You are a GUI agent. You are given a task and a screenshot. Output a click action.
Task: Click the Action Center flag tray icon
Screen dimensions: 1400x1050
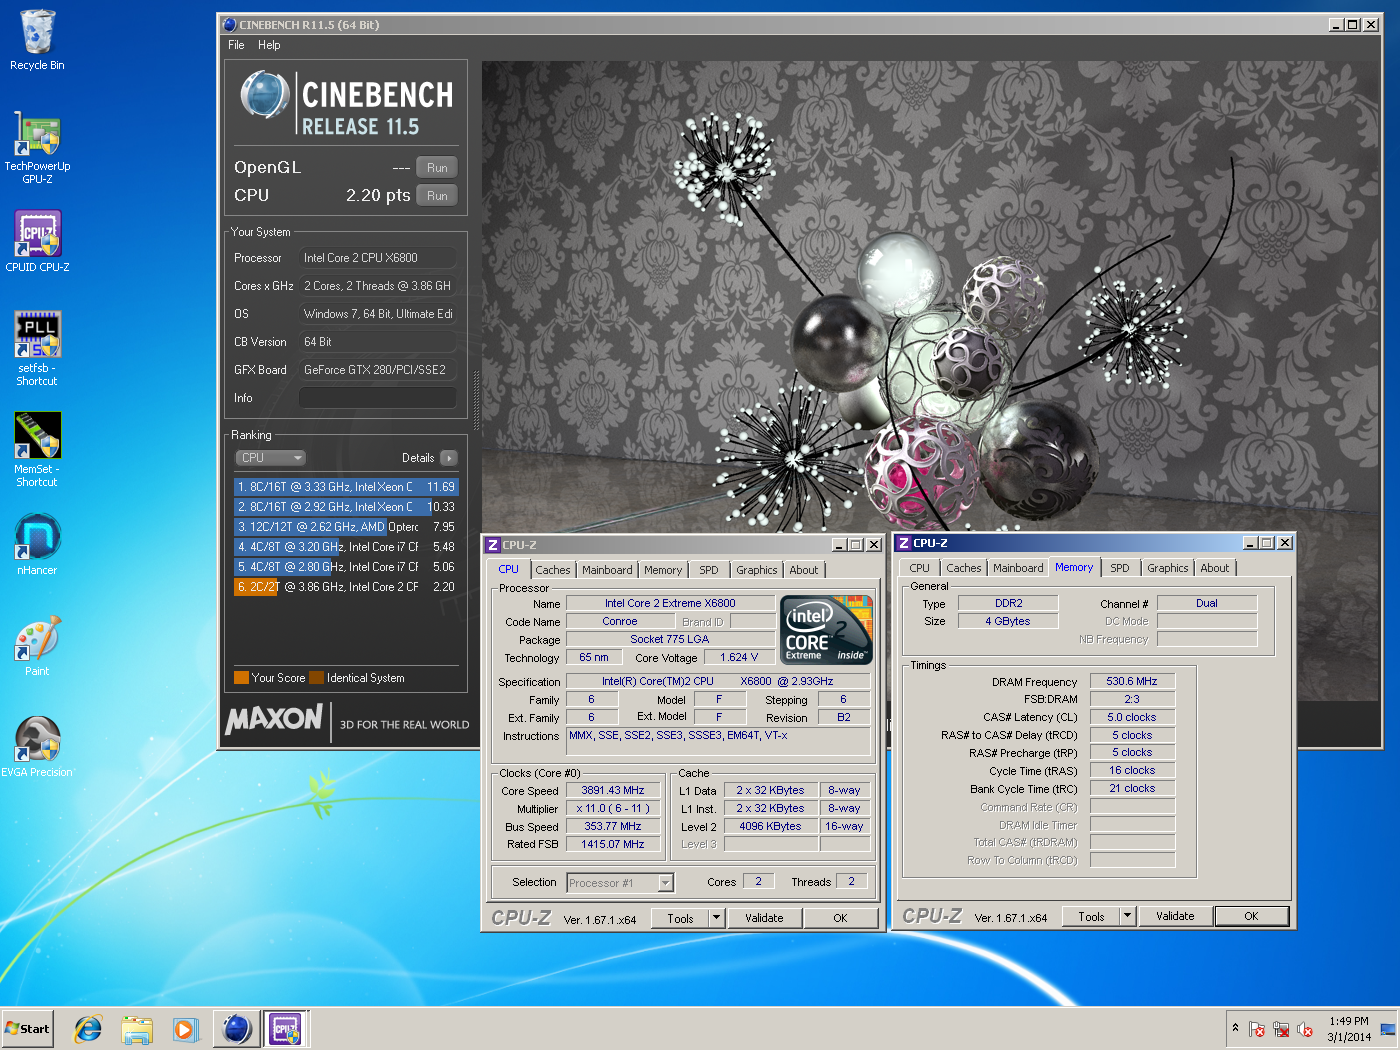pos(1257,1029)
